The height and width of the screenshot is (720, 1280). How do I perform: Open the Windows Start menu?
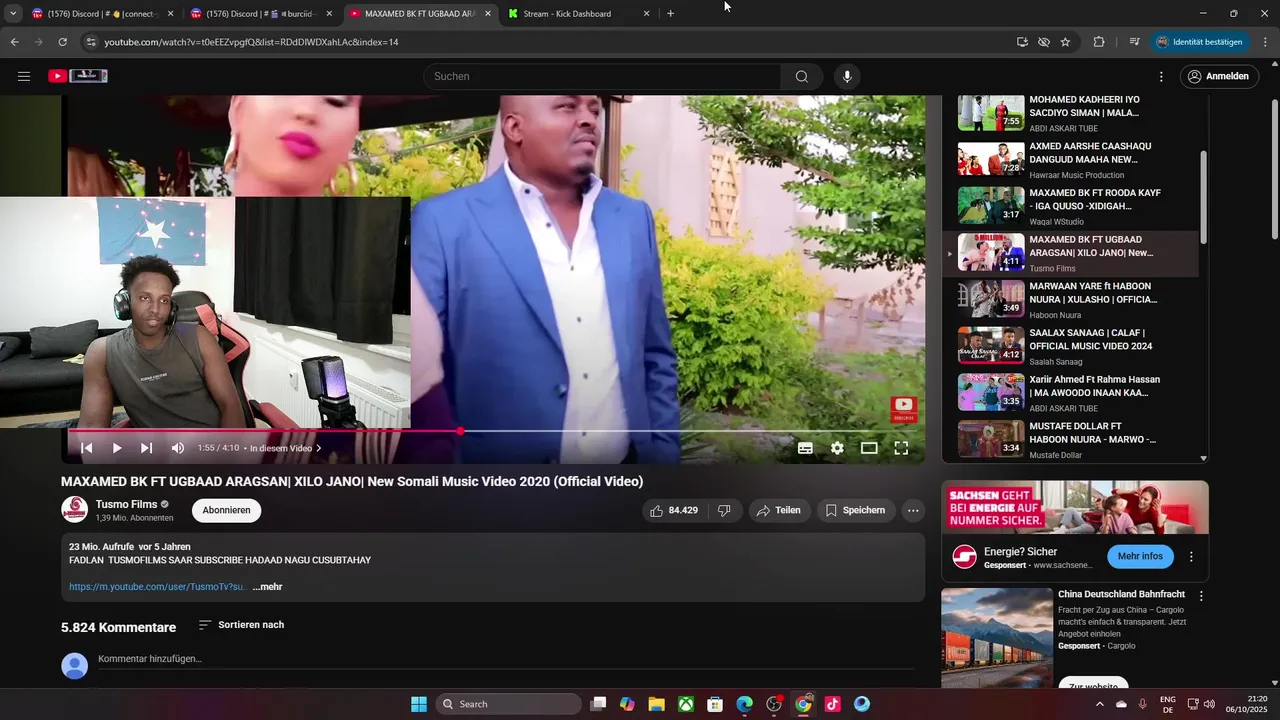(x=419, y=704)
